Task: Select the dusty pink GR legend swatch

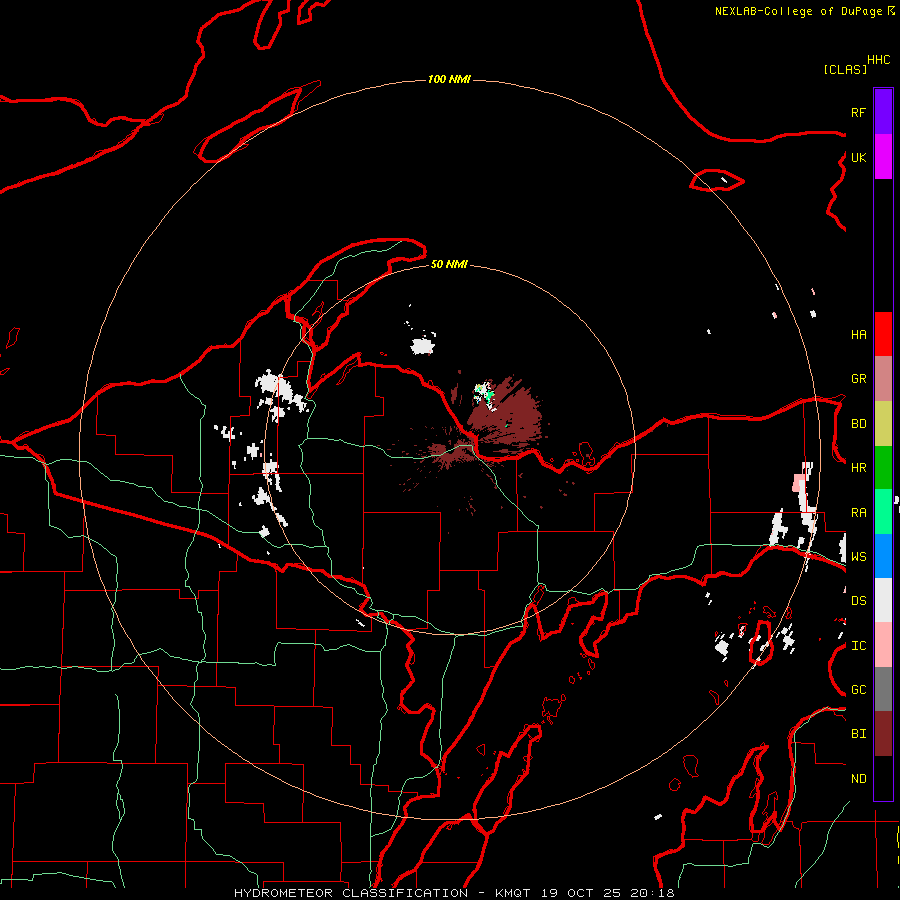Action: click(x=883, y=379)
